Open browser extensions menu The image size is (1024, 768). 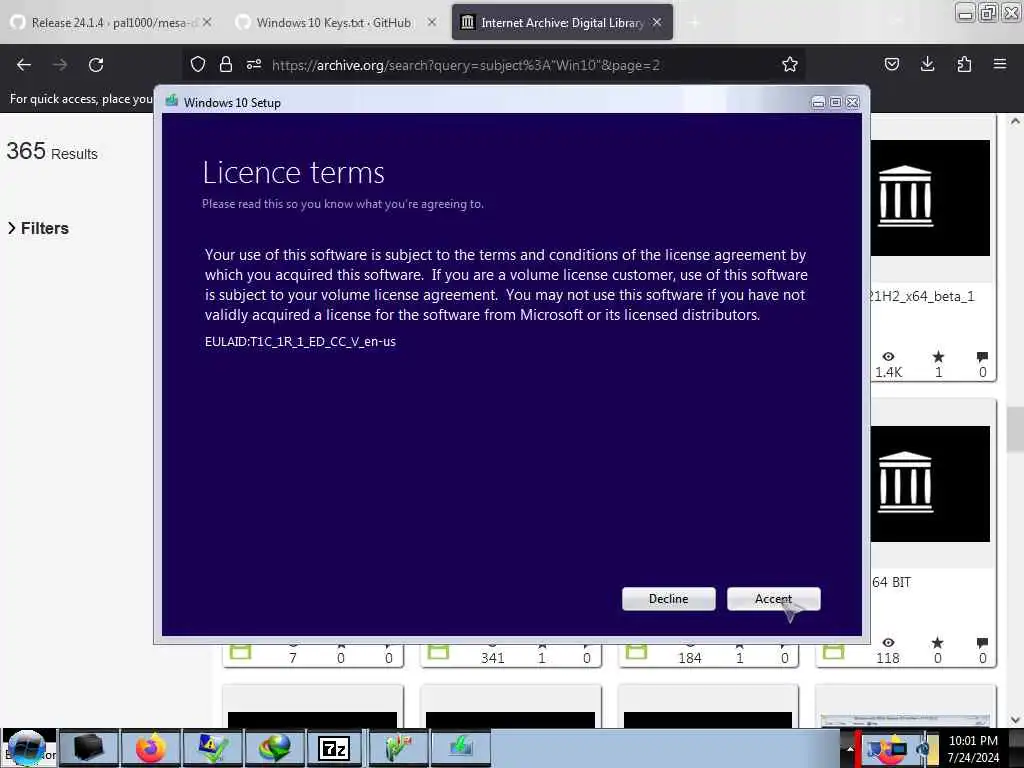coord(964,64)
